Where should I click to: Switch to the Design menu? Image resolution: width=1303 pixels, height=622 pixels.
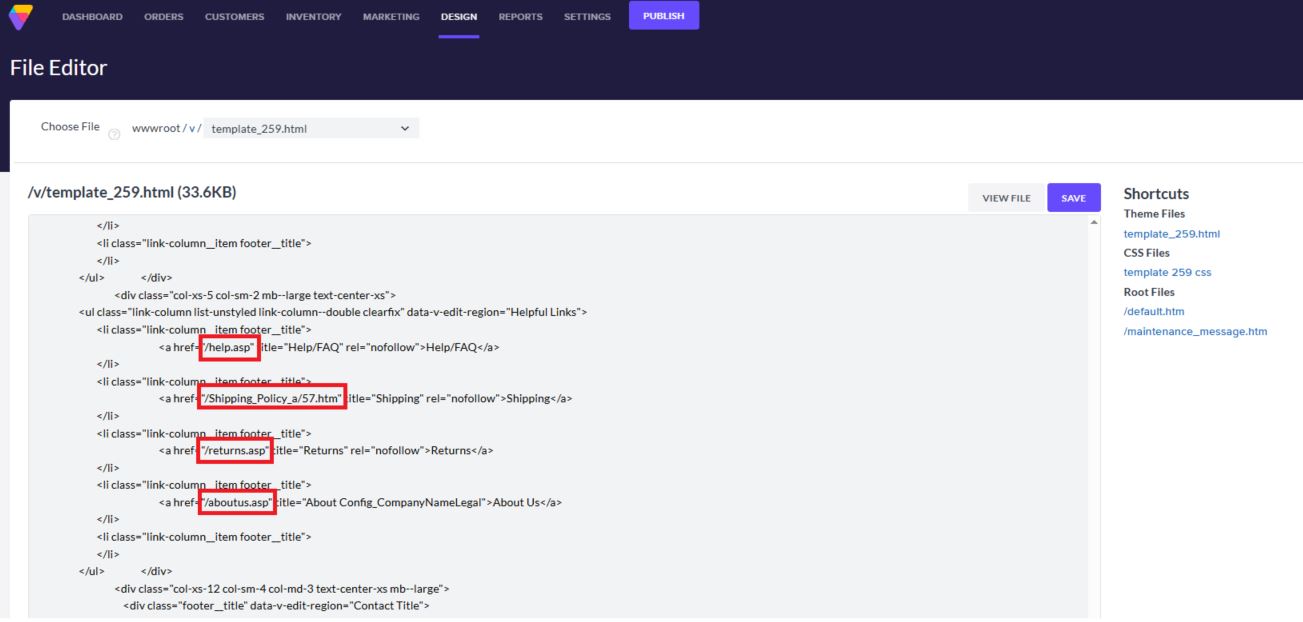coord(459,16)
